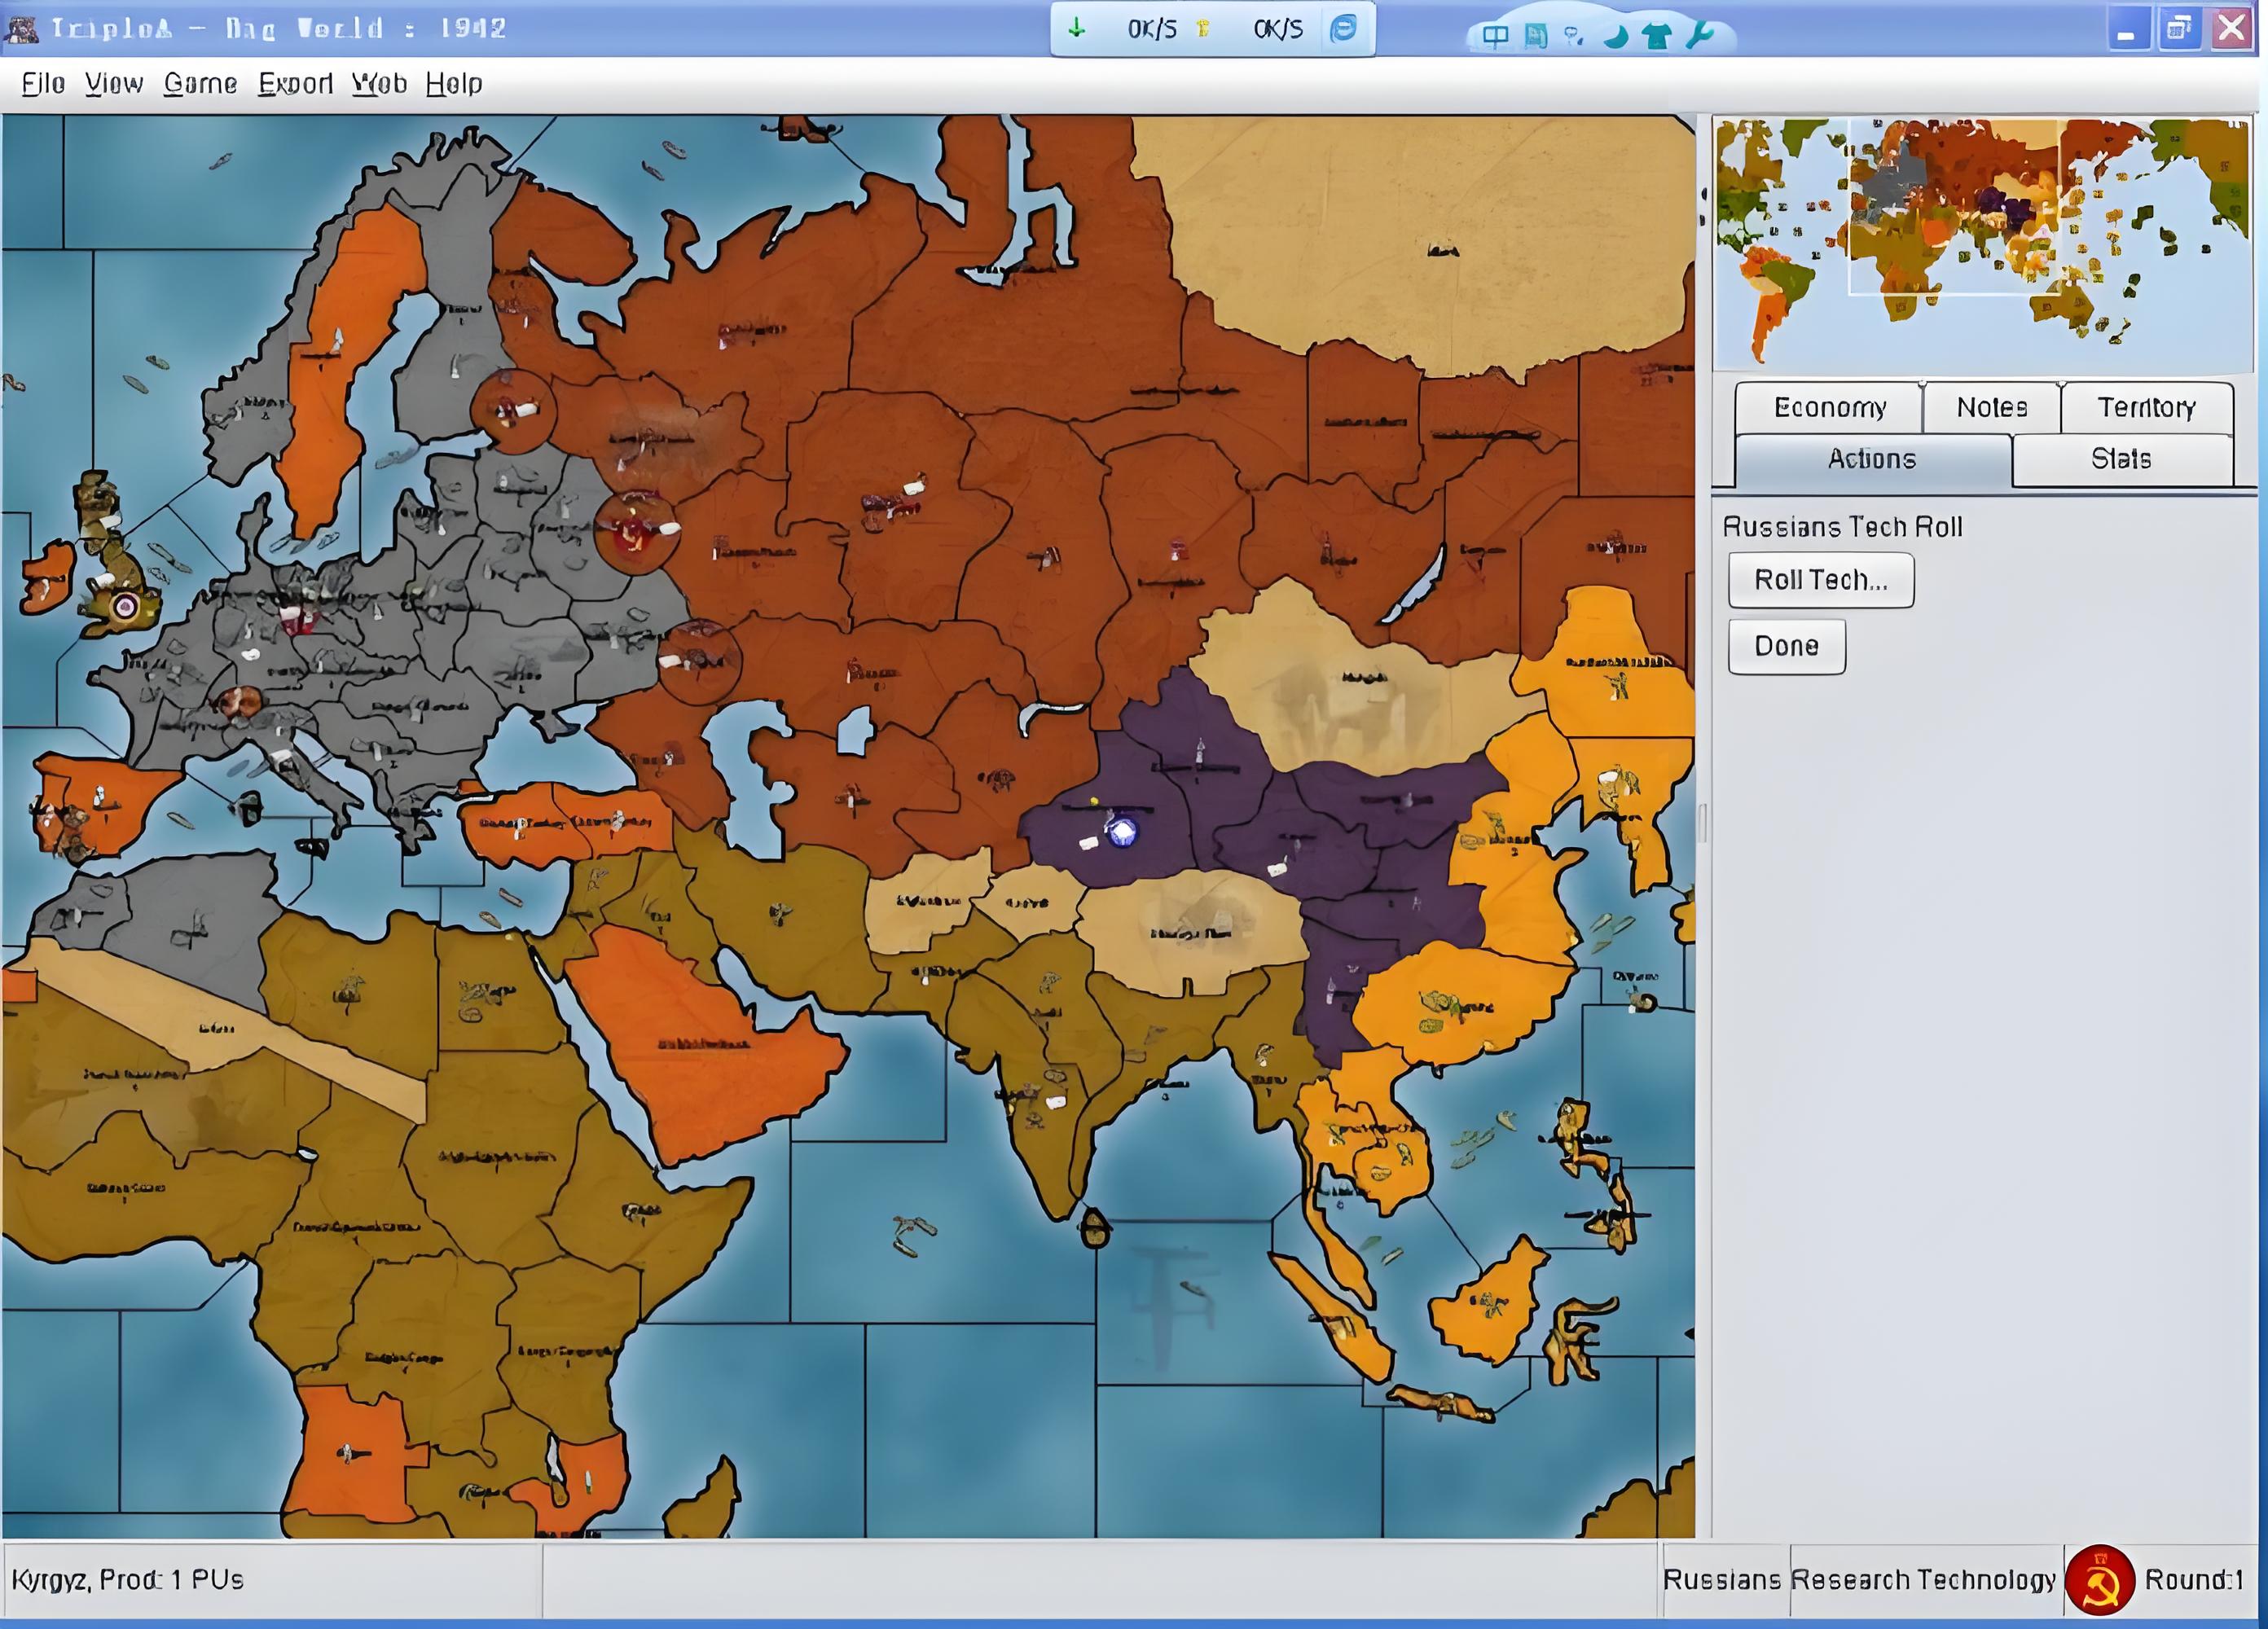The image size is (2268, 1629).
Task: Select the Actions tab
Action: click(1872, 459)
